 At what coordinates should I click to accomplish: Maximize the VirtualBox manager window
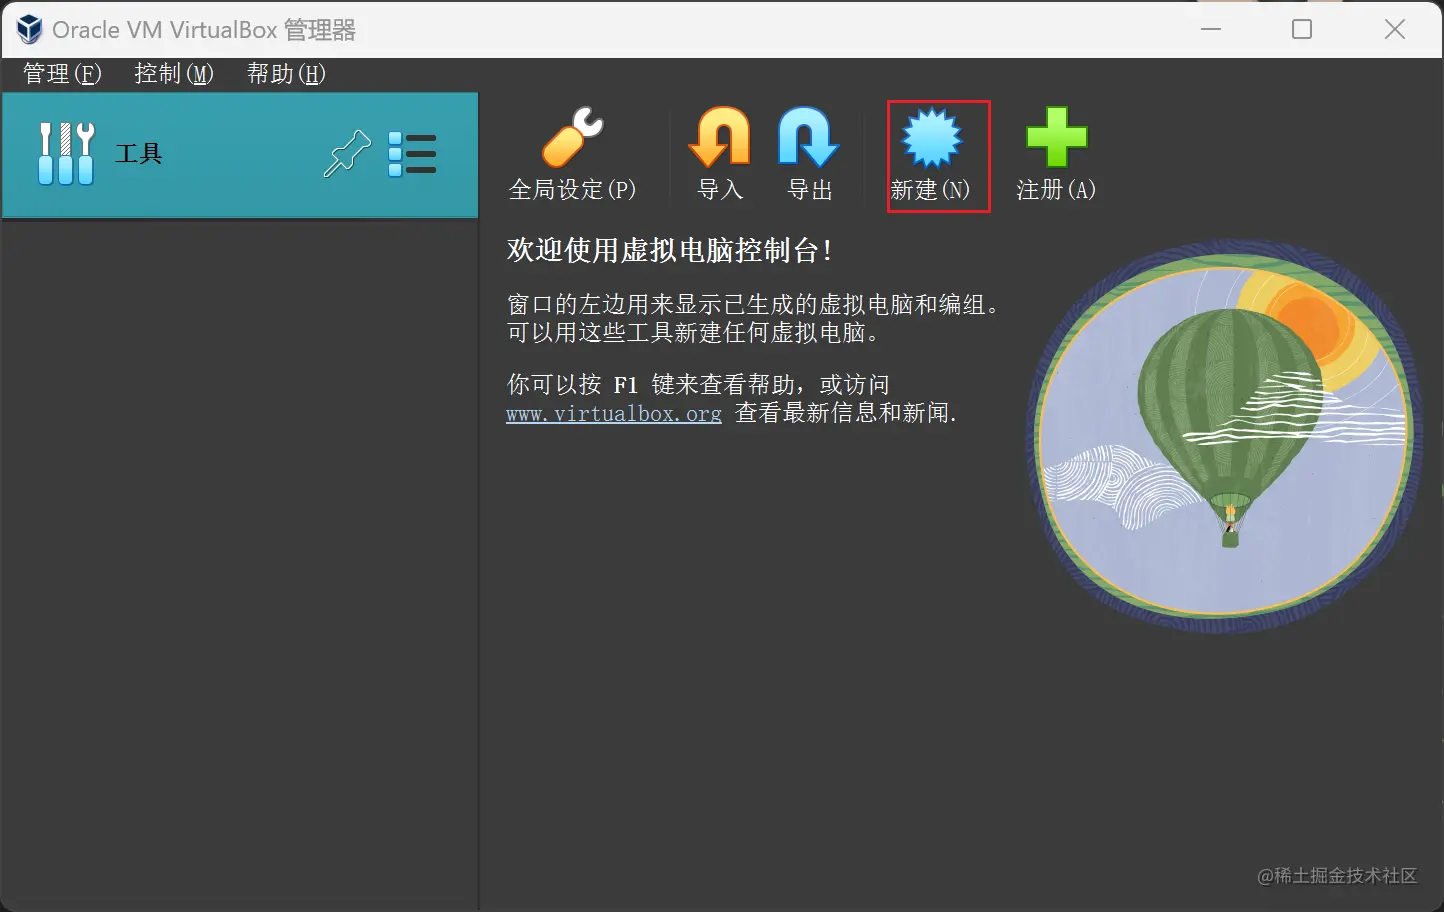[x=1302, y=29]
